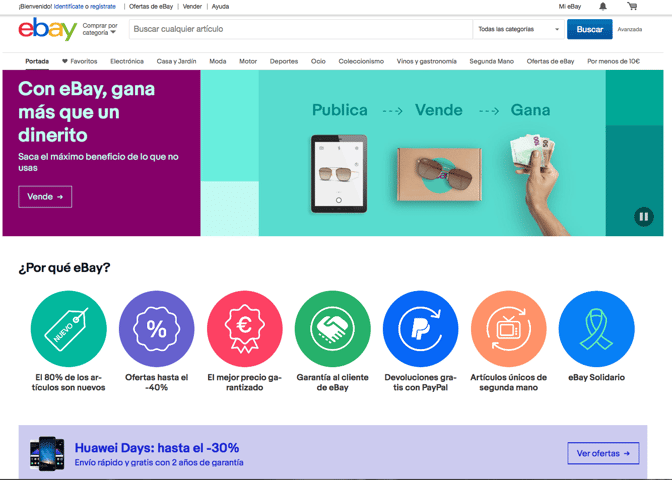Click 'Artículos únicos de segunda mano' label
Image resolution: width=672 pixels, height=480 pixels.
[x=509, y=382]
